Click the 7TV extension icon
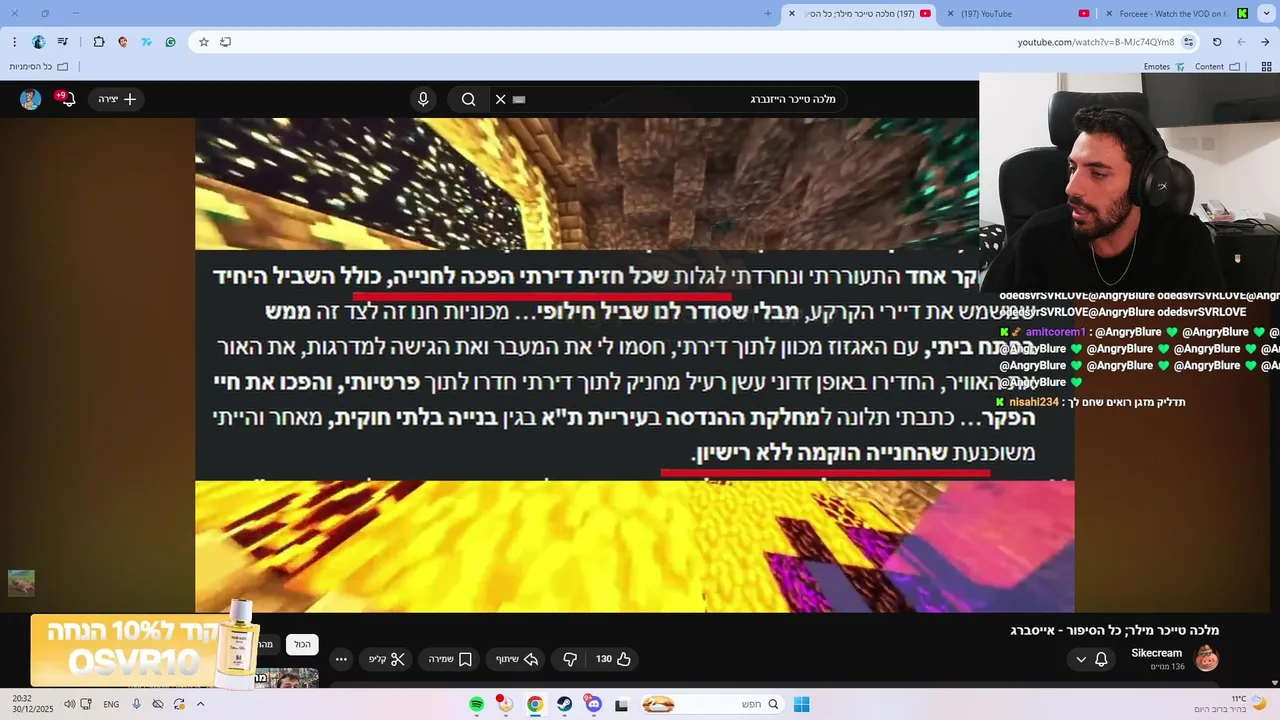This screenshot has height=720, width=1280. pyautogui.click(x=147, y=42)
